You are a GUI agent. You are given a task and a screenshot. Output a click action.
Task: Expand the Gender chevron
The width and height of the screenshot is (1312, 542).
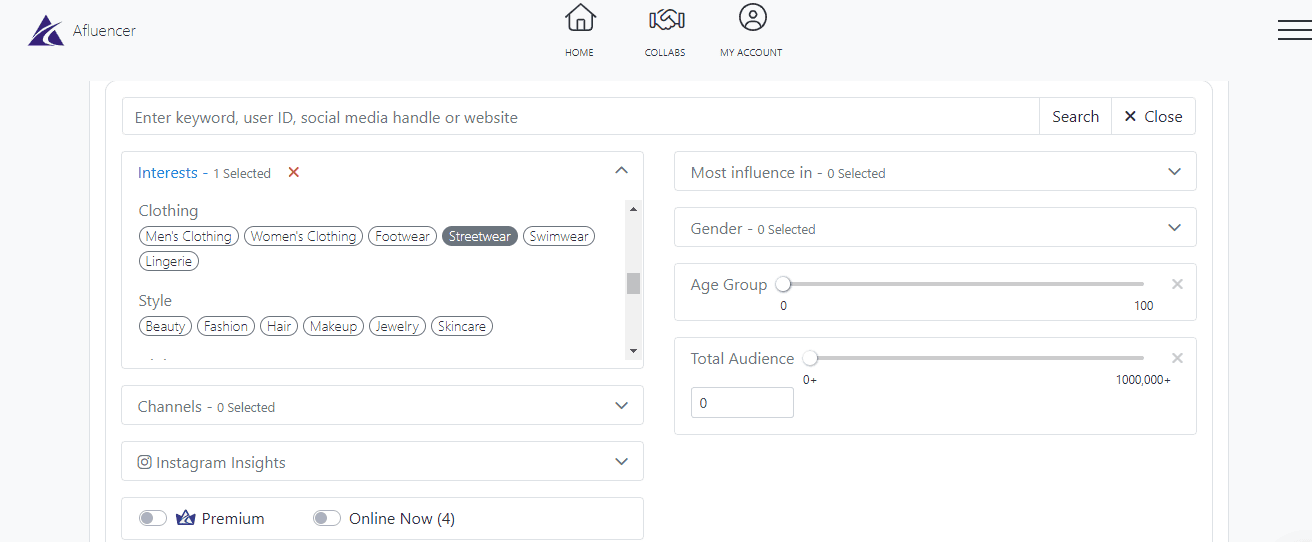[1175, 227]
